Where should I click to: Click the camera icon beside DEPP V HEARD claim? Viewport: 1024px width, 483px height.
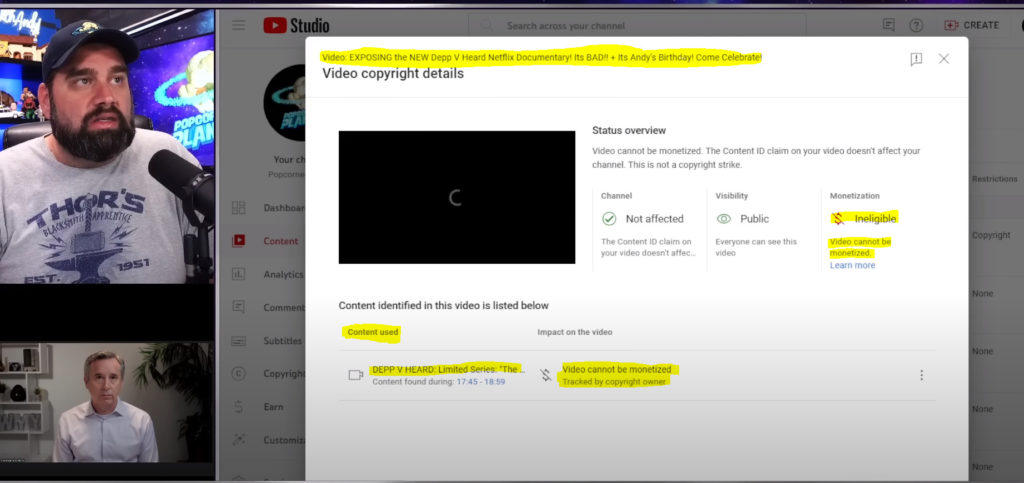click(x=355, y=375)
